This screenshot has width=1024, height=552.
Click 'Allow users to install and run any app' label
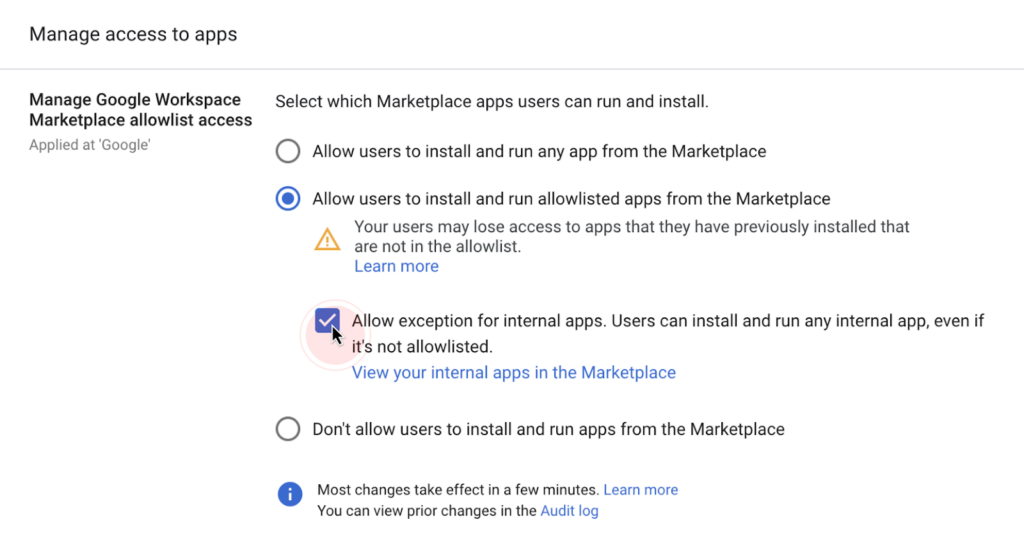(539, 152)
